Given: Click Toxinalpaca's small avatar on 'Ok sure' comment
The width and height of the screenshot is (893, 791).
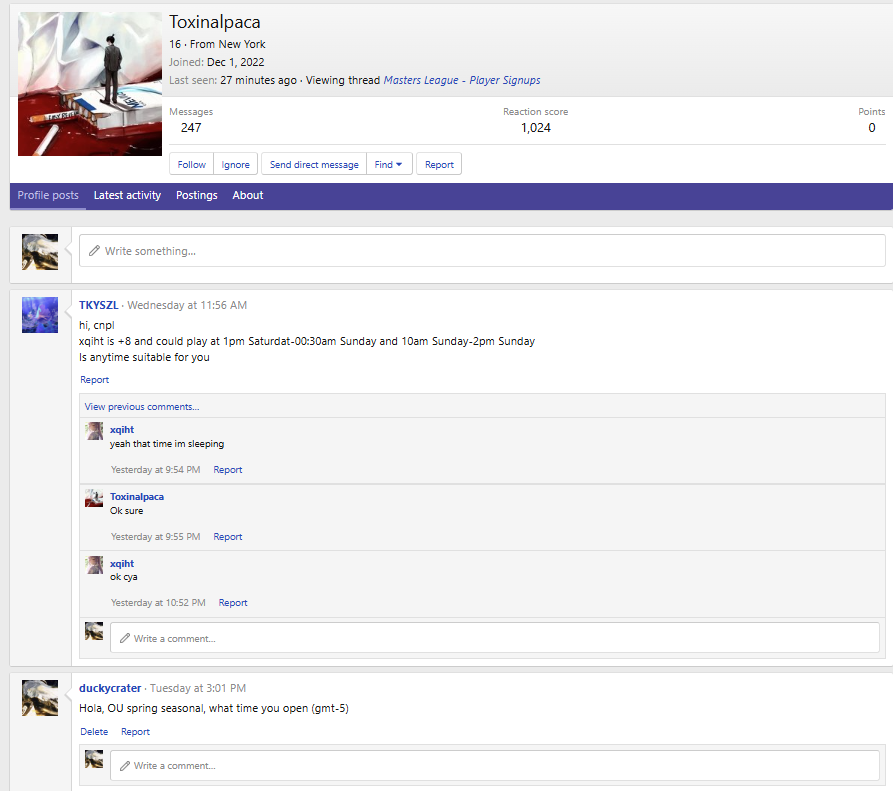Looking at the screenshot, I should [94, 498].
